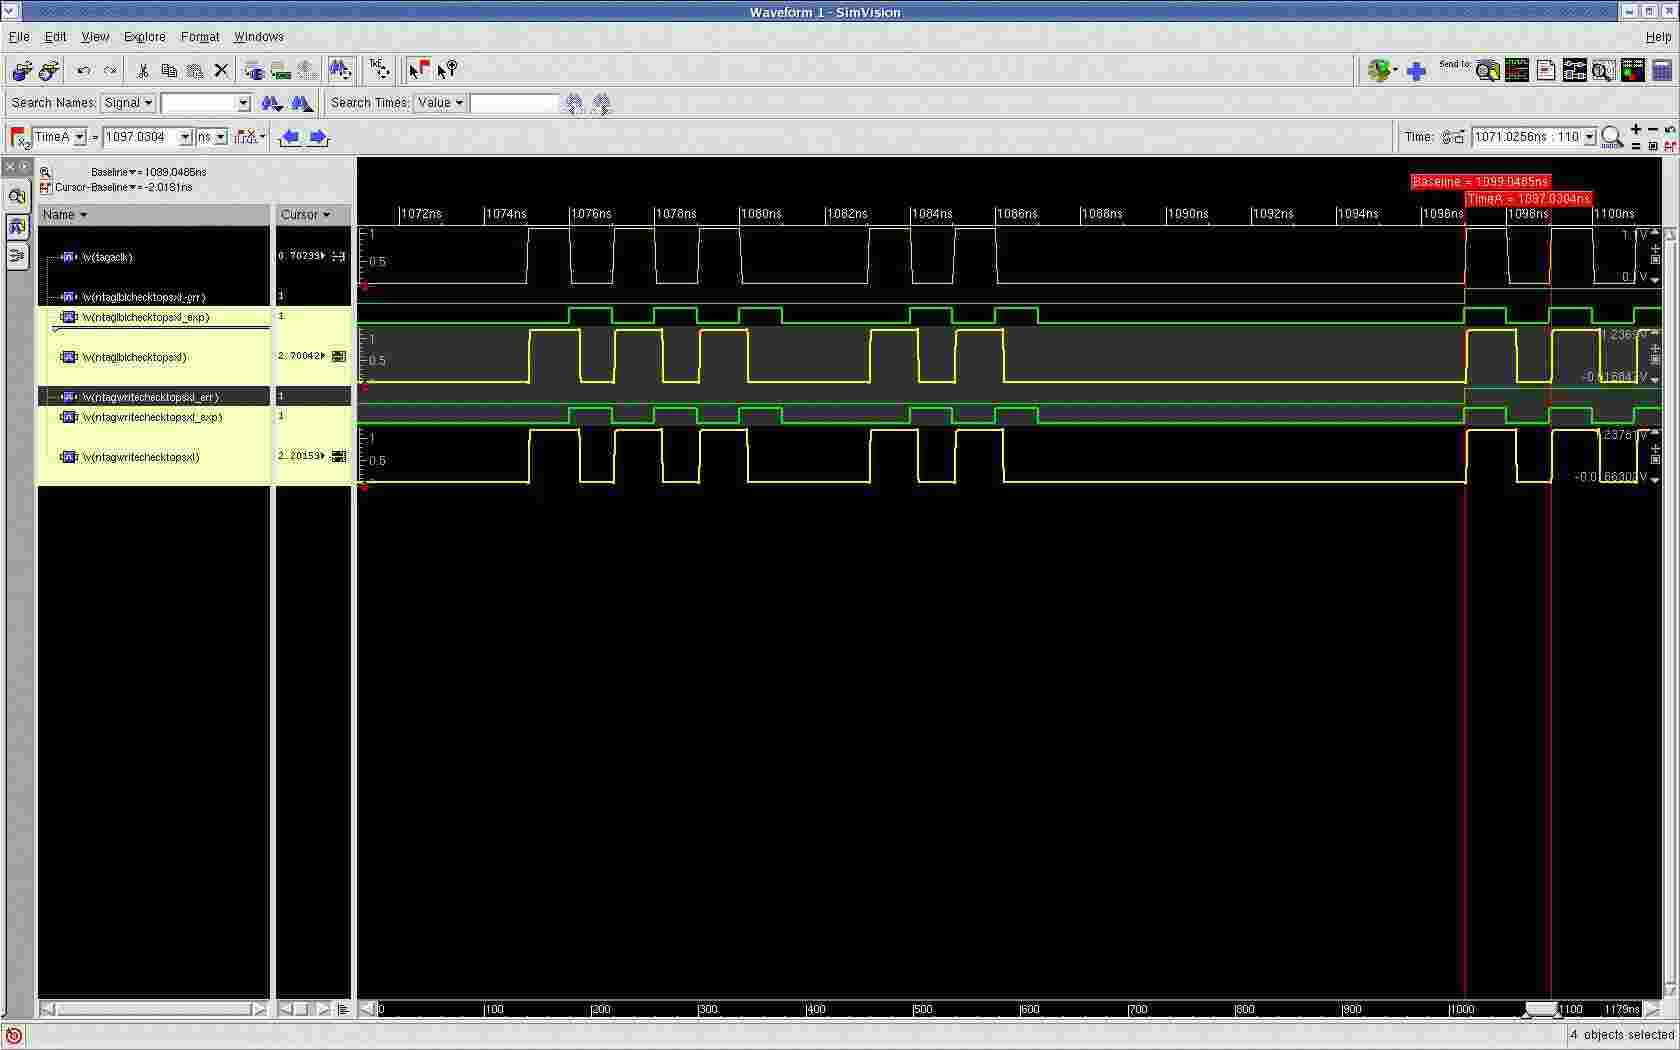This screenshot has width=1680, height=1050.
Task: Undo the last action
Action: (84, 70)
